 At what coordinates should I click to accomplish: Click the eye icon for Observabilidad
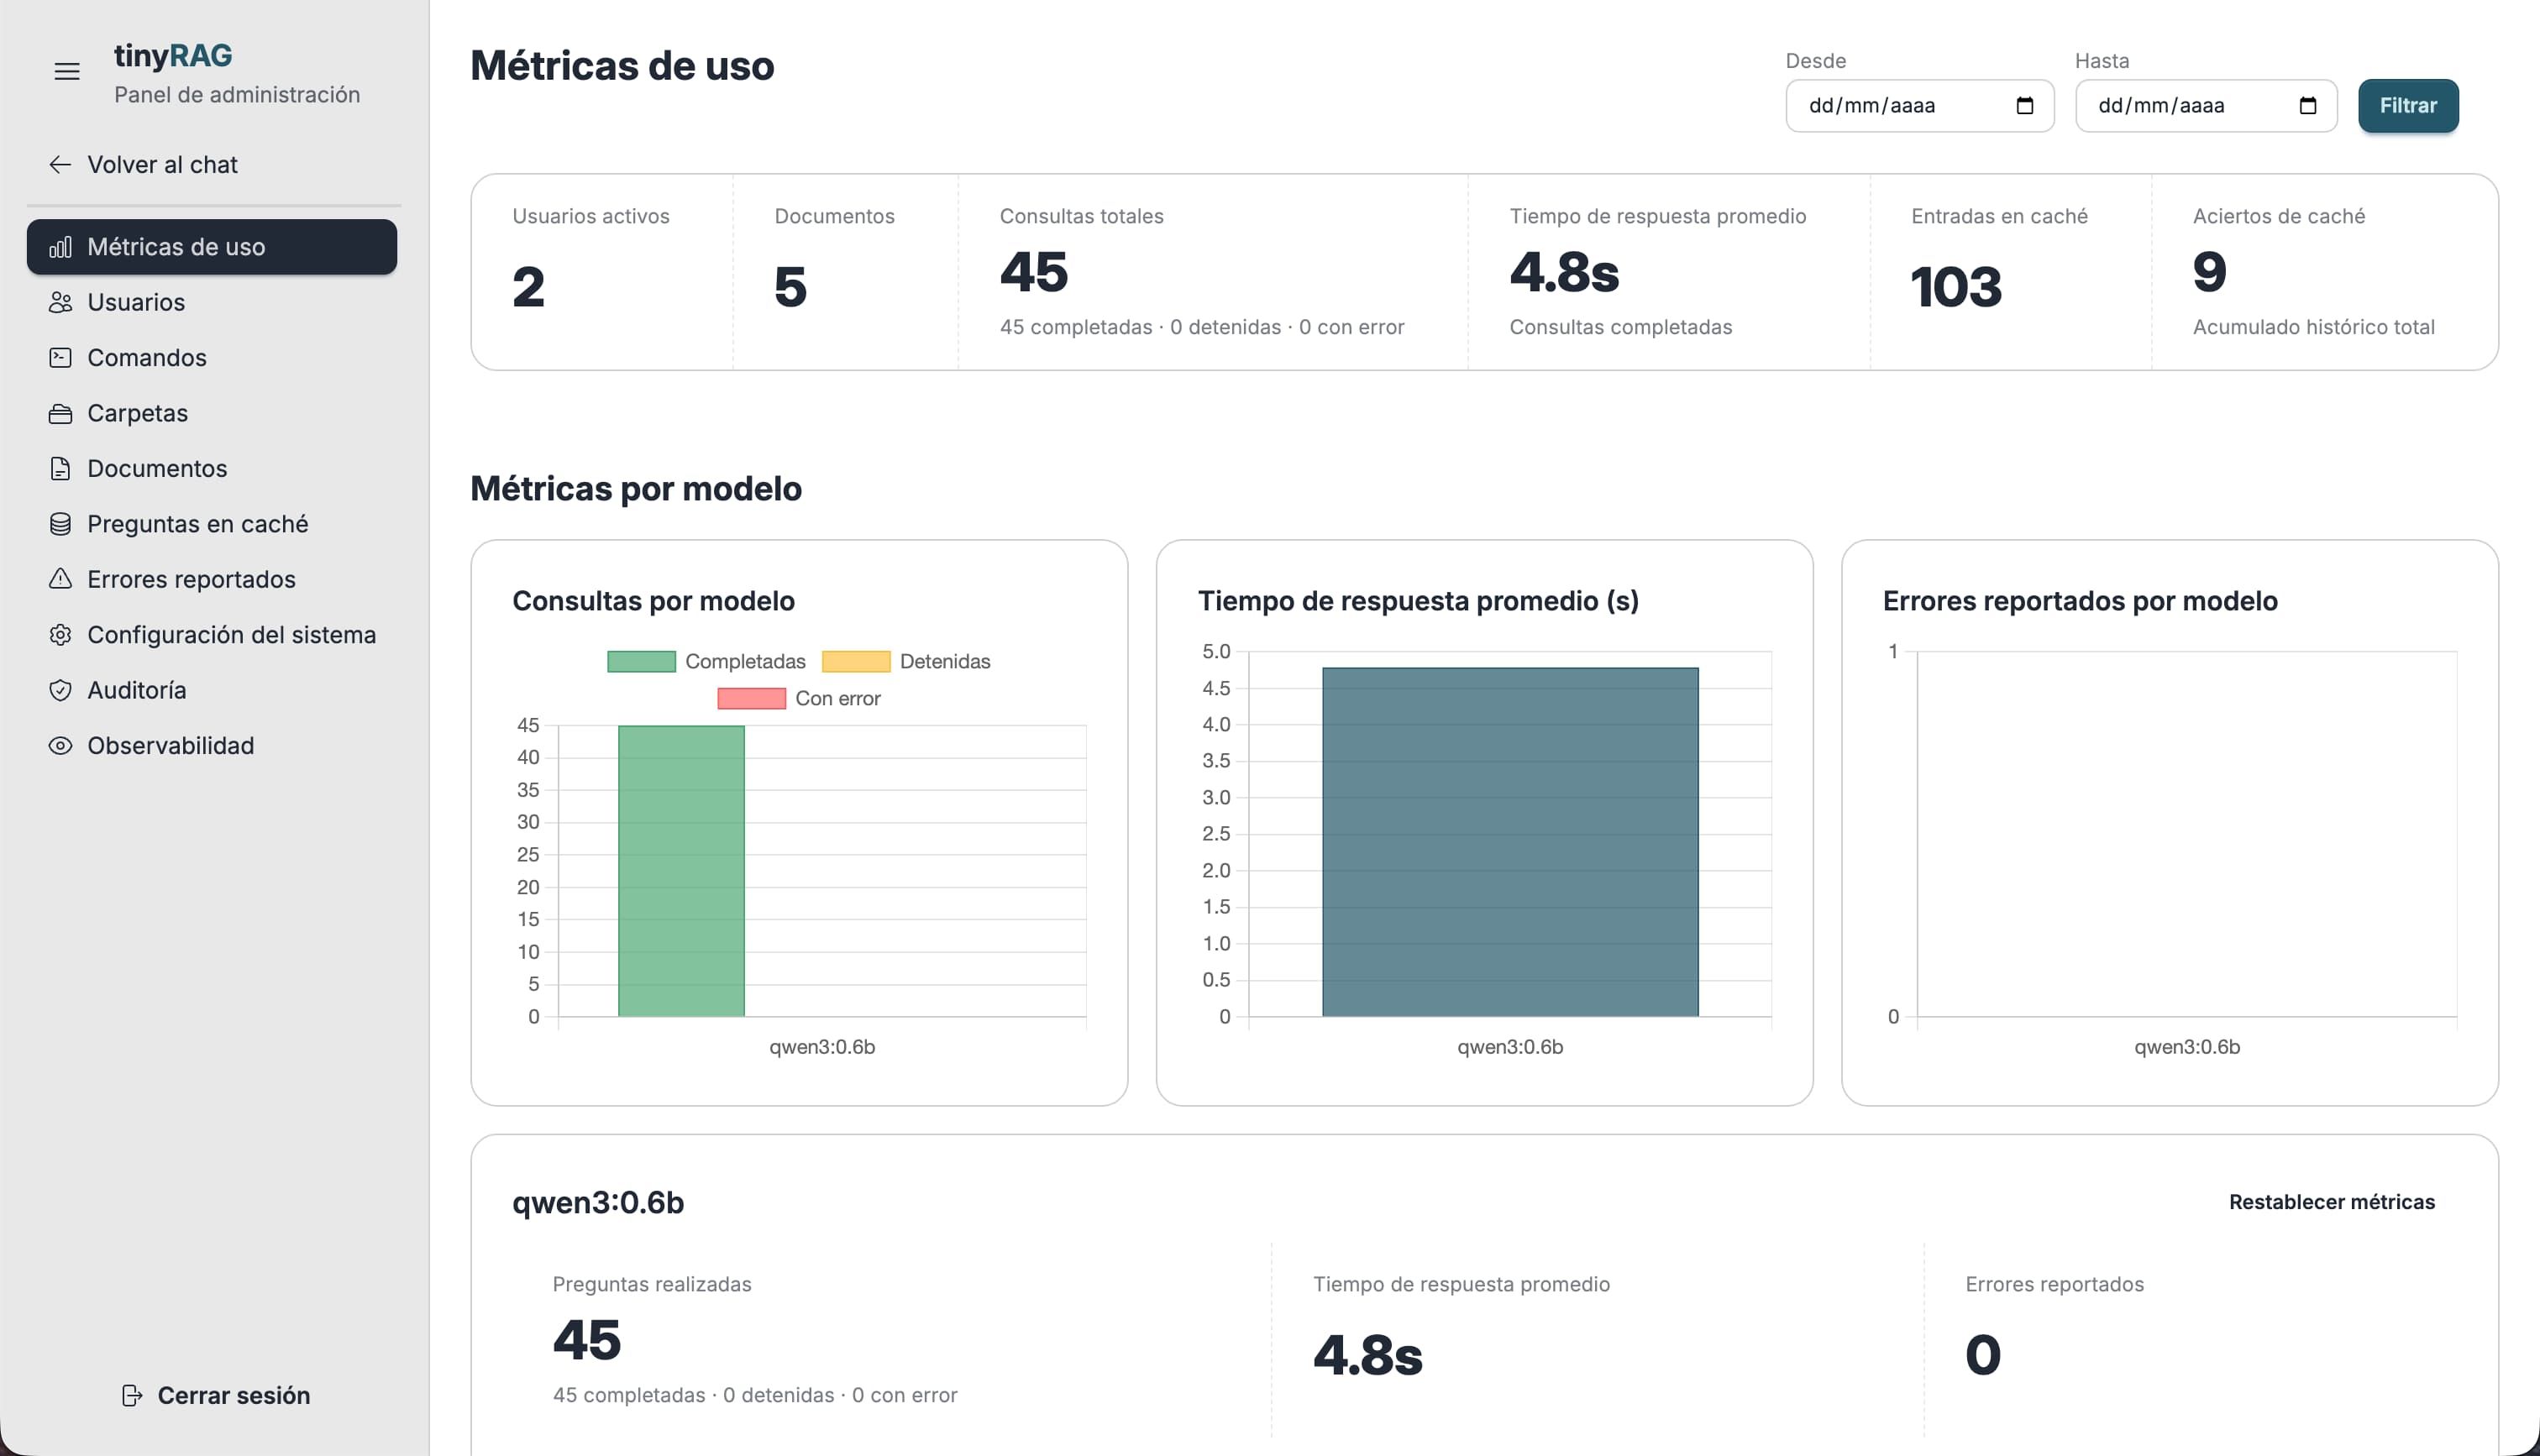coord(60,746)
